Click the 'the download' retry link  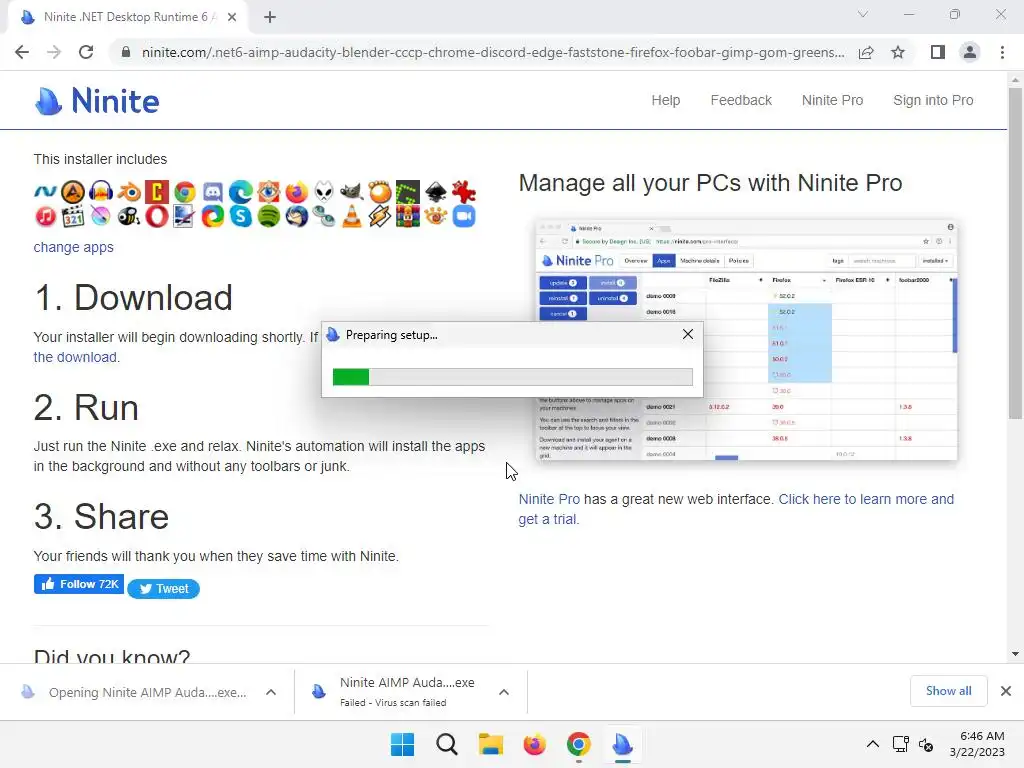pyautogui.click(x=76, y=357)
